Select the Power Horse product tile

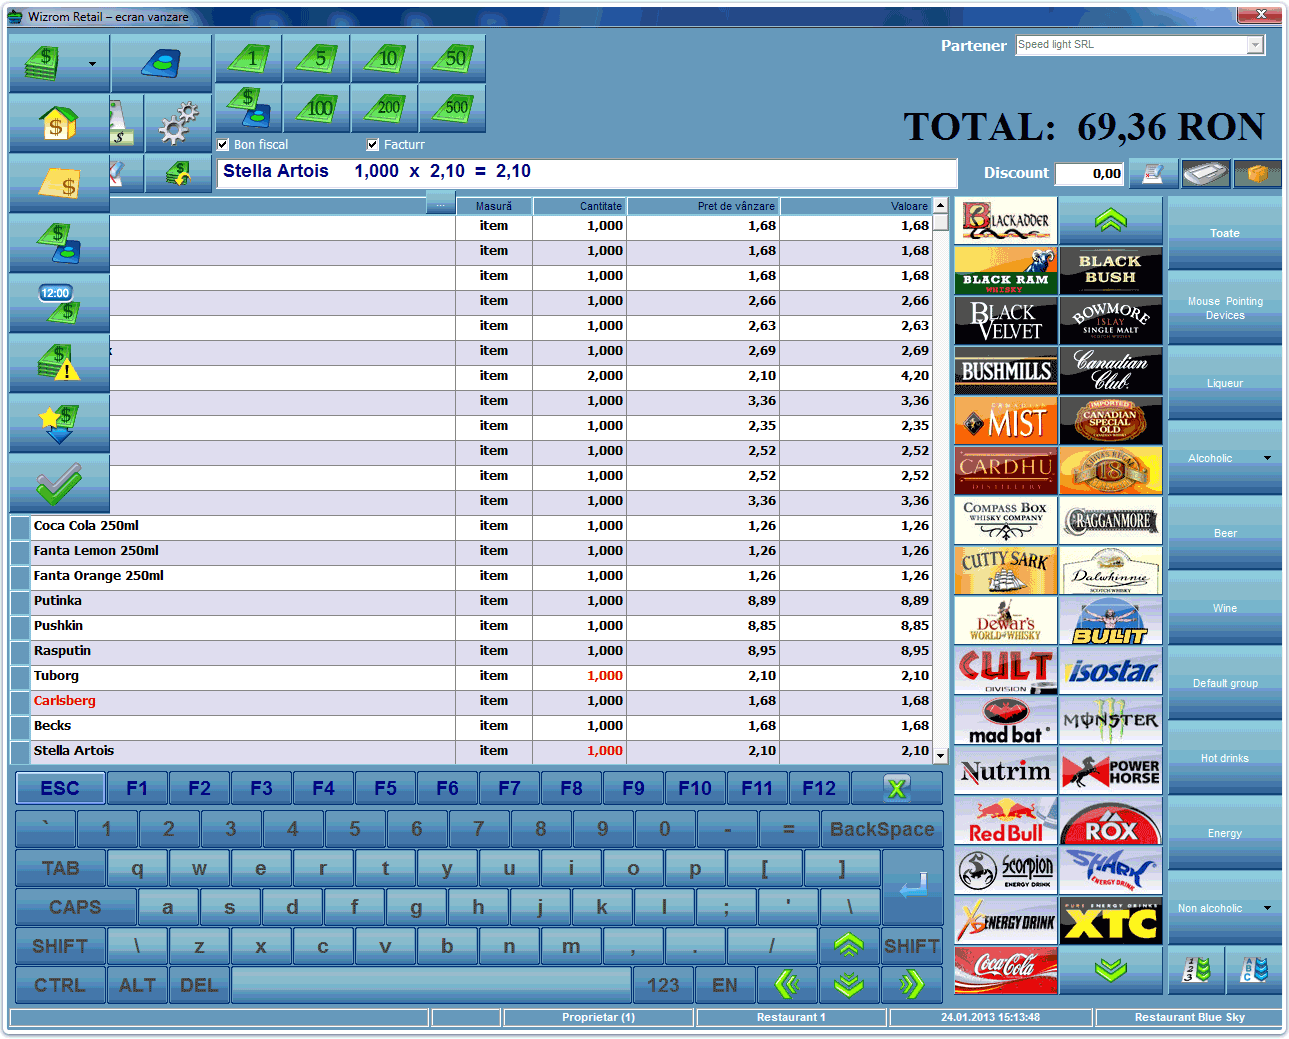[x=1111, y=771]
